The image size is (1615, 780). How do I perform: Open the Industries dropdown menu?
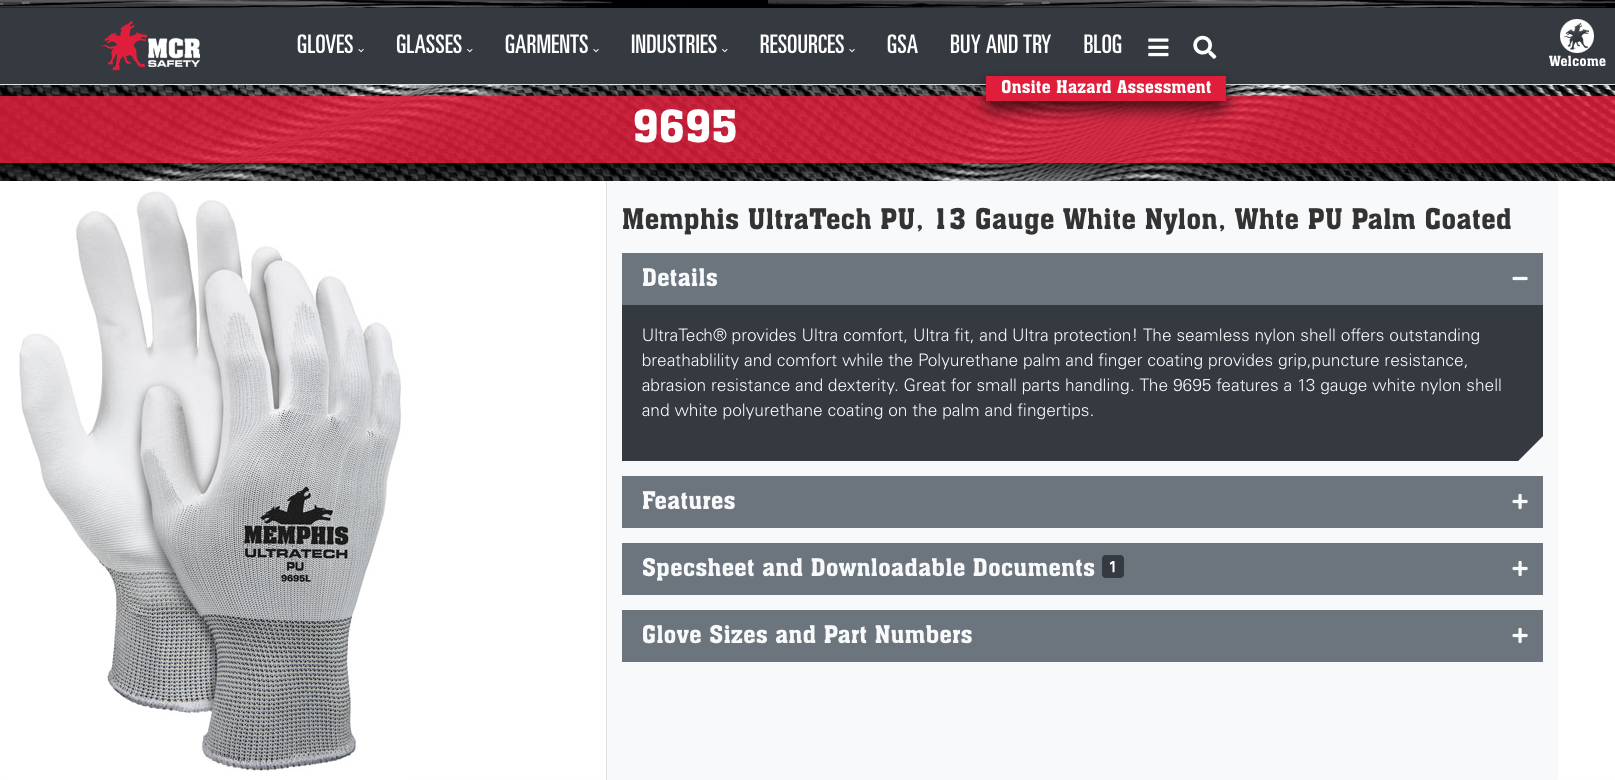pos(679,45)
